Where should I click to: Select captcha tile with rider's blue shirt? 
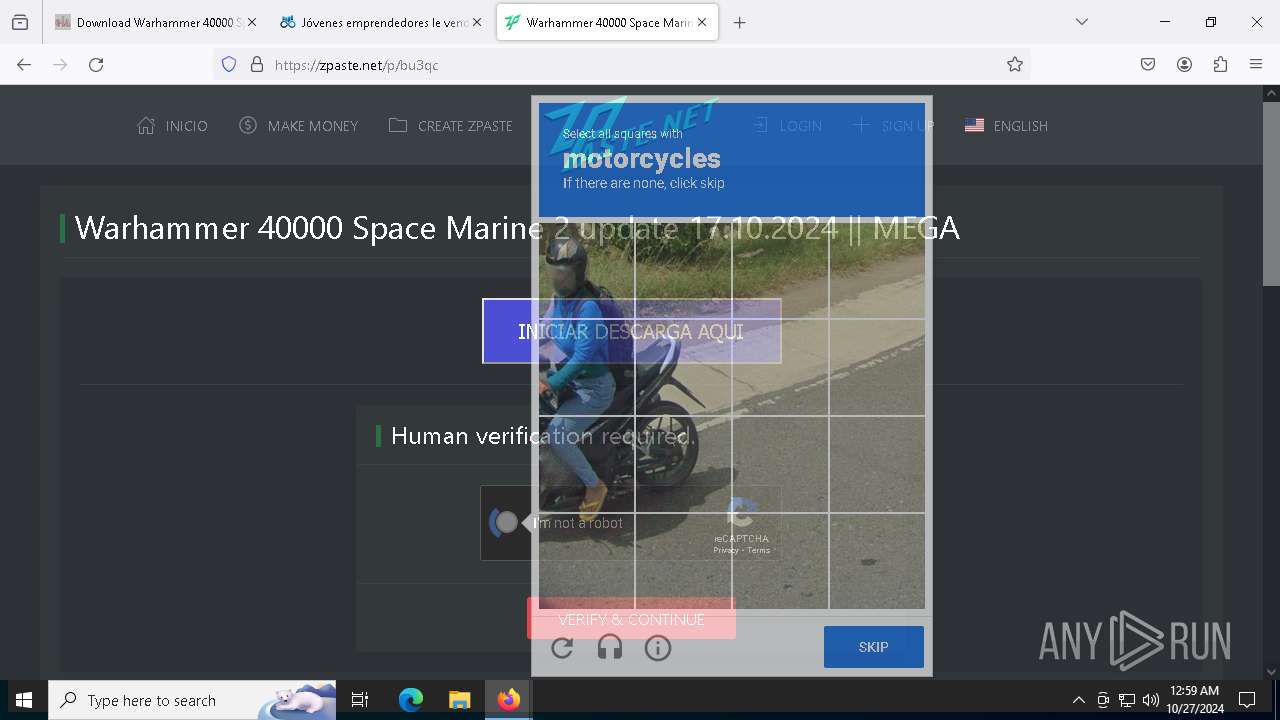click(587, 368)
